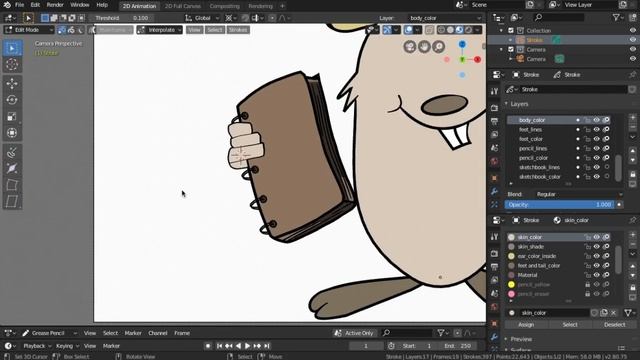
Task: Click the Assign material button
Action: tap(526, 324)
